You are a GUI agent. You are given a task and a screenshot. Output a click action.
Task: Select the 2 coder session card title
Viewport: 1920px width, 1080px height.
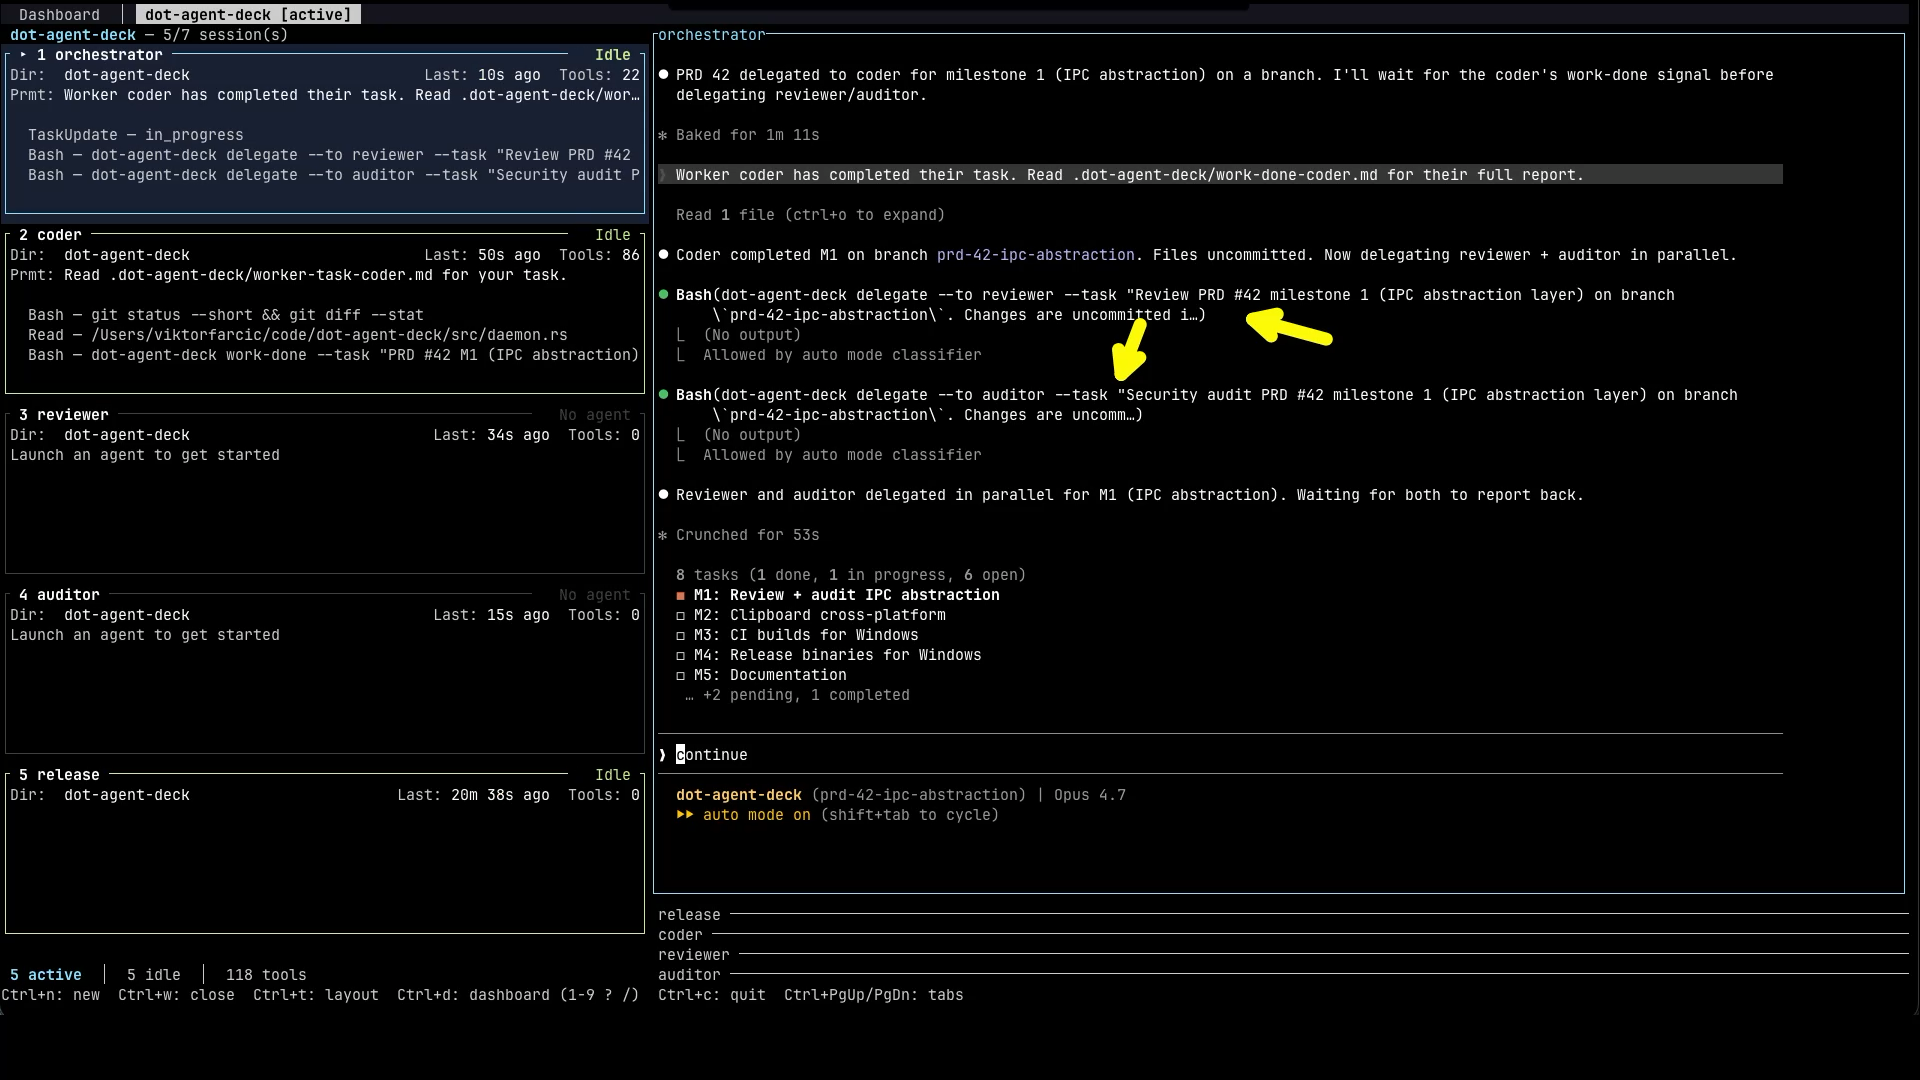tap(50, 235)
